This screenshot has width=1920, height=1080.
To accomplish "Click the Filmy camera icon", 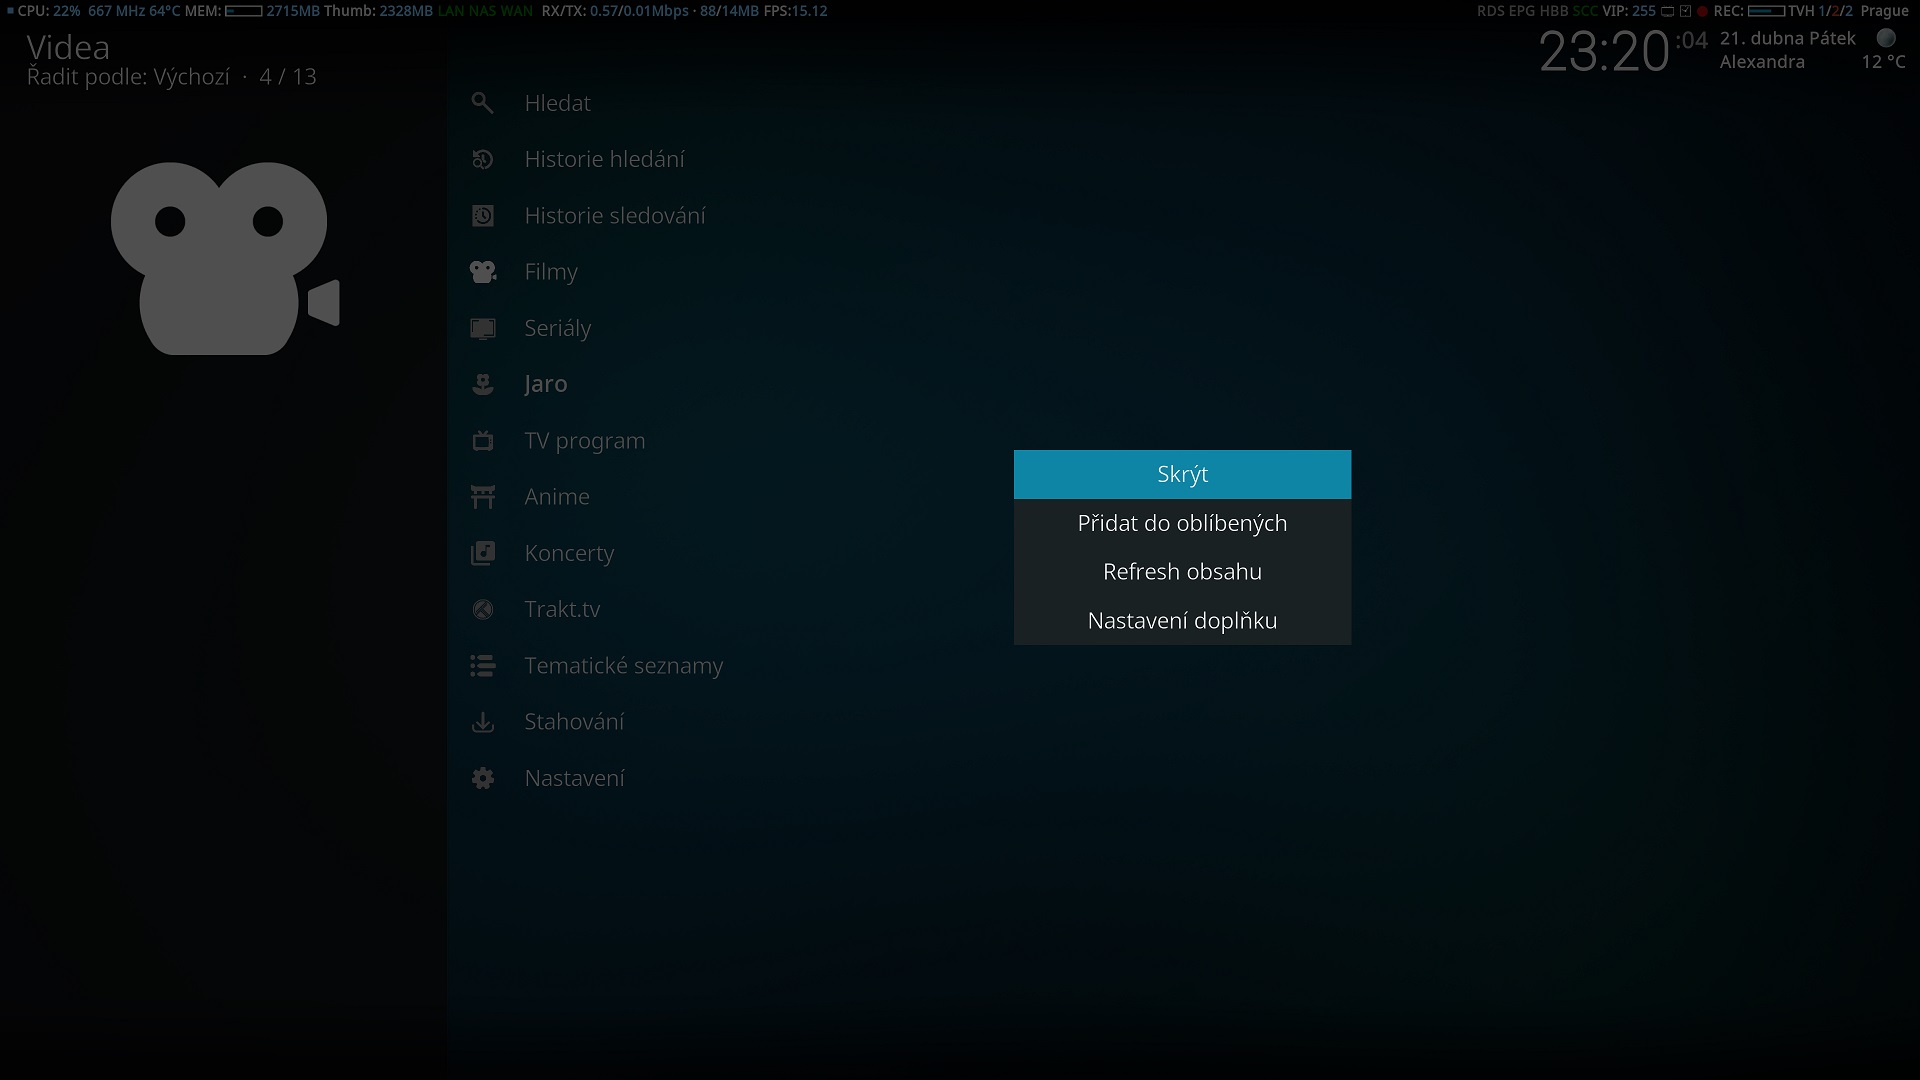I will [483, 272].
